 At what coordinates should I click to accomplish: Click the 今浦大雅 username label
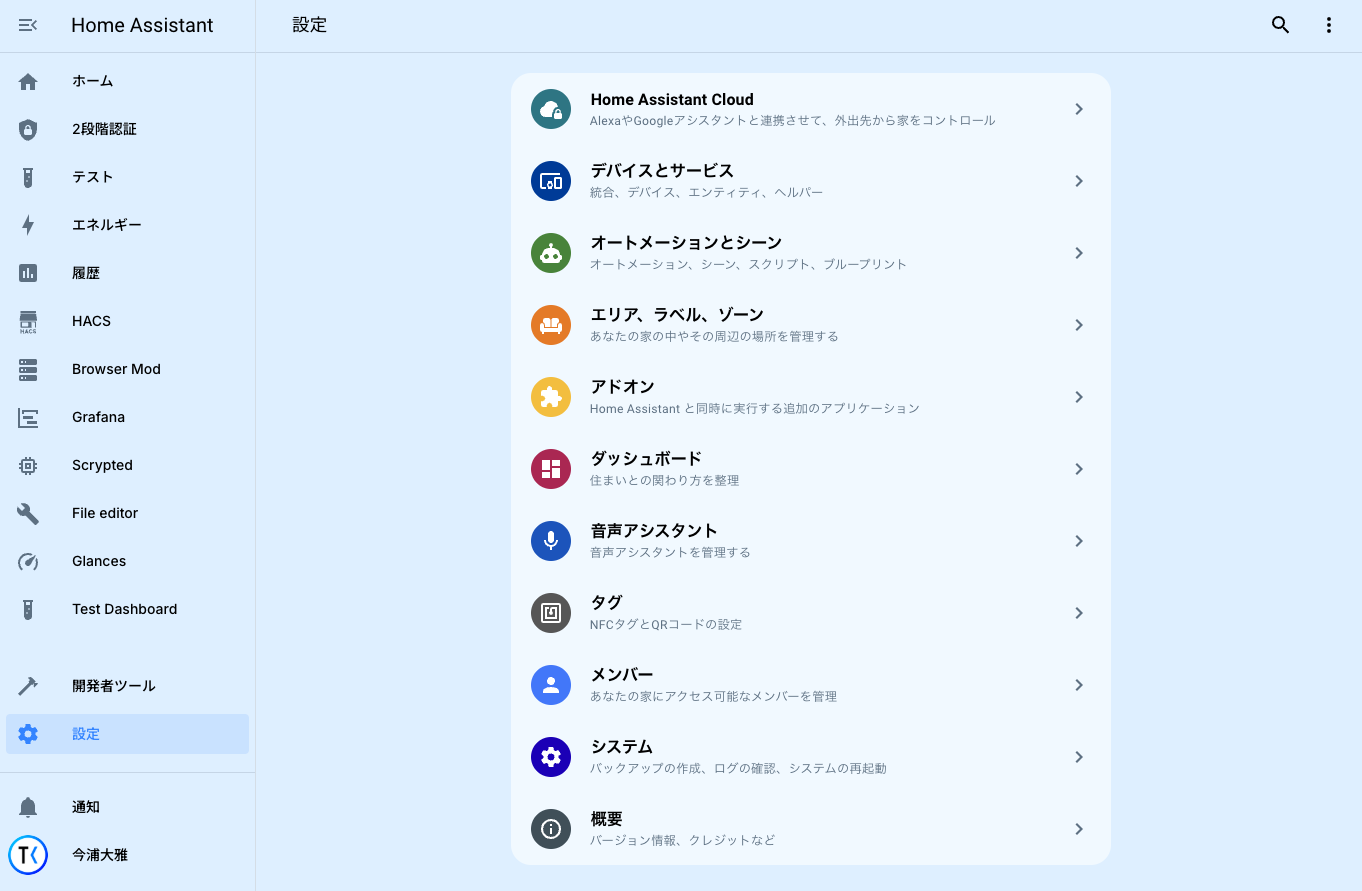100,855
